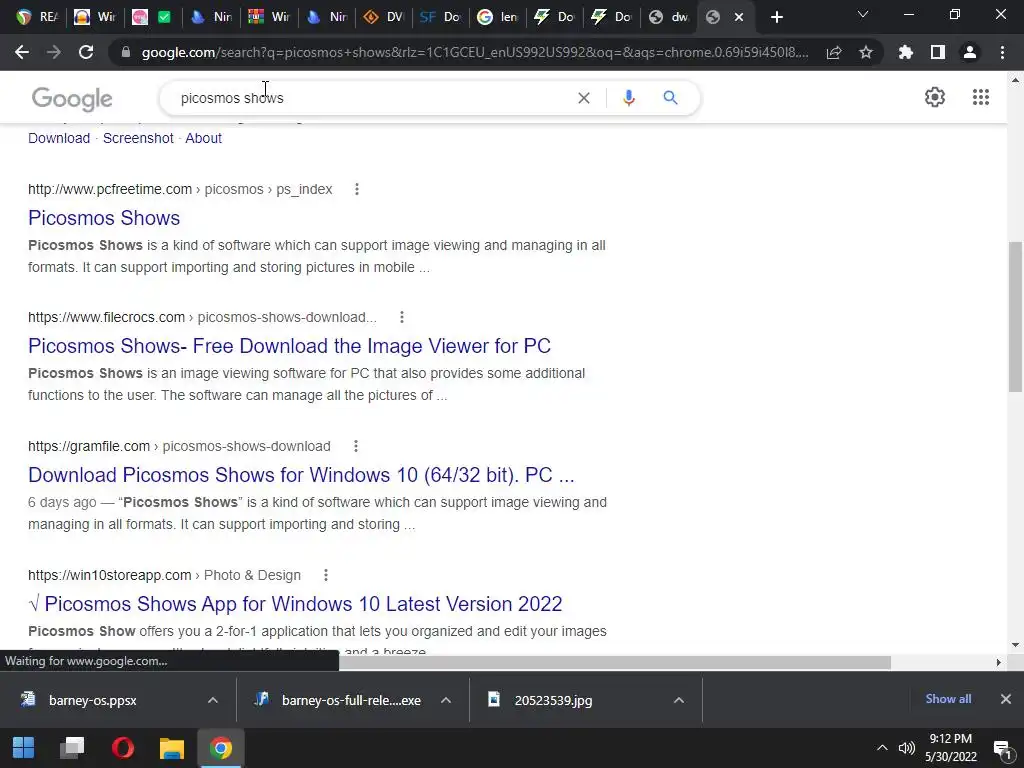
Task: Click the forward navigation arrow
Action: pos(54,52)
